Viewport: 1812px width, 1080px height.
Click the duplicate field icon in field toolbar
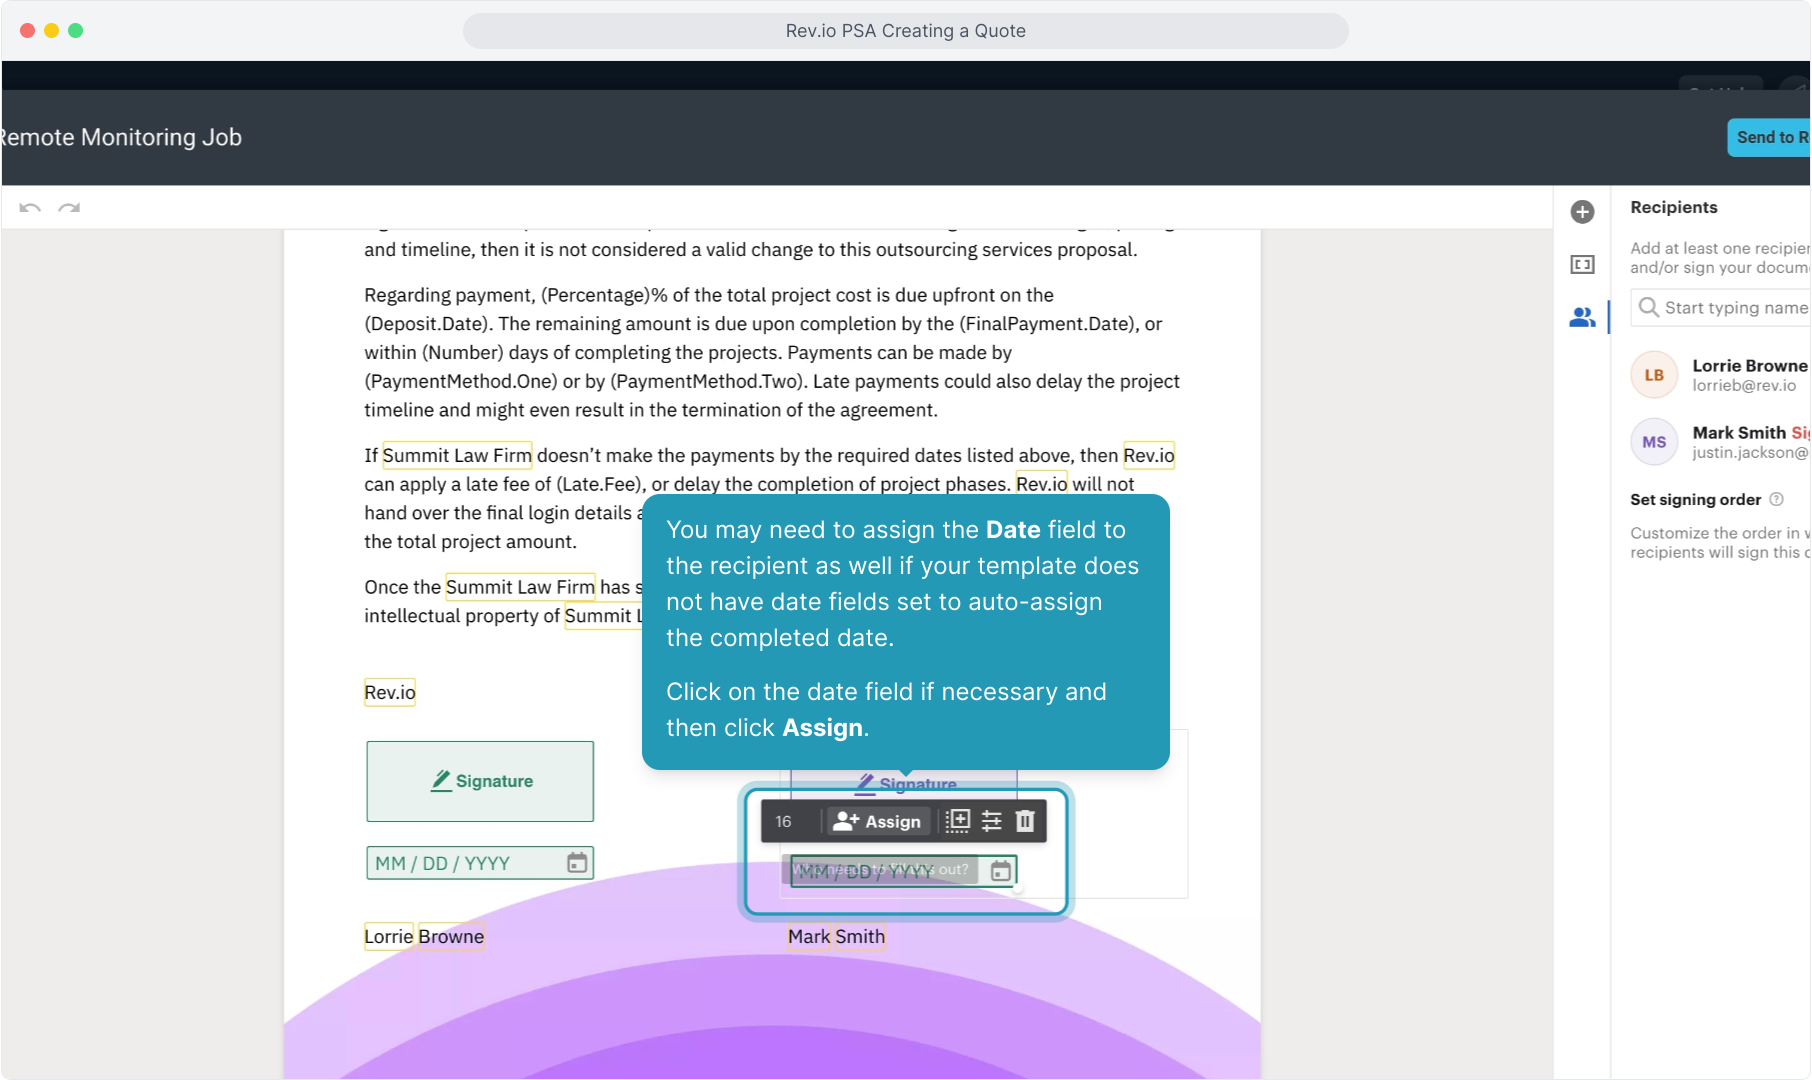(958, 821)
